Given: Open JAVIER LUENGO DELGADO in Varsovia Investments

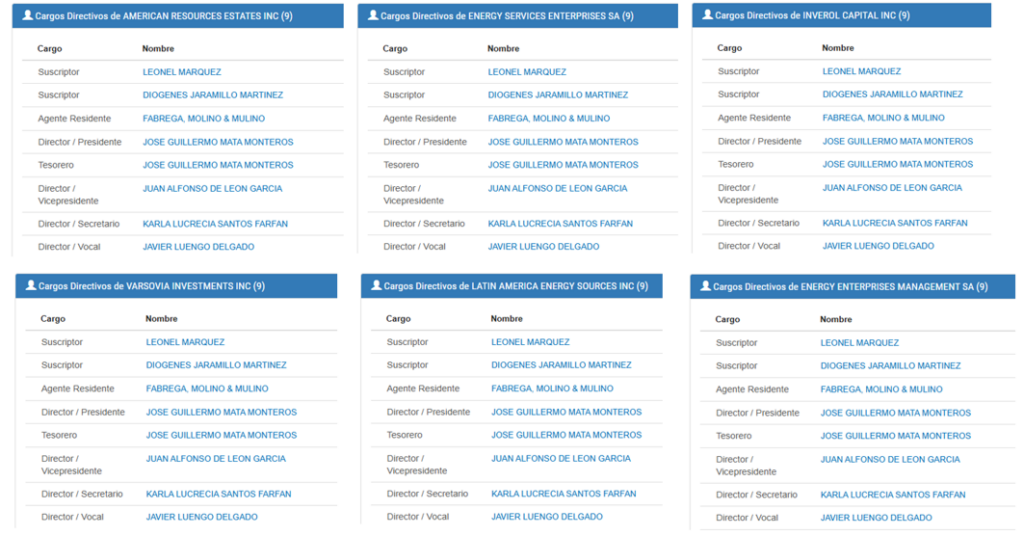Looking at the screenshot, I should (202, 516).
